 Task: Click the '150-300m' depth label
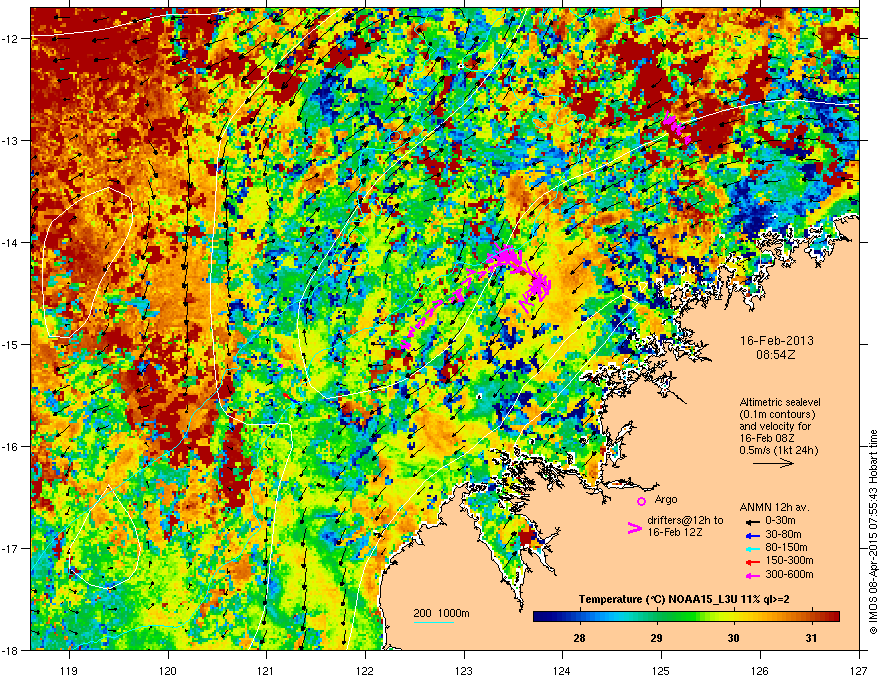(x=789, y=561)
